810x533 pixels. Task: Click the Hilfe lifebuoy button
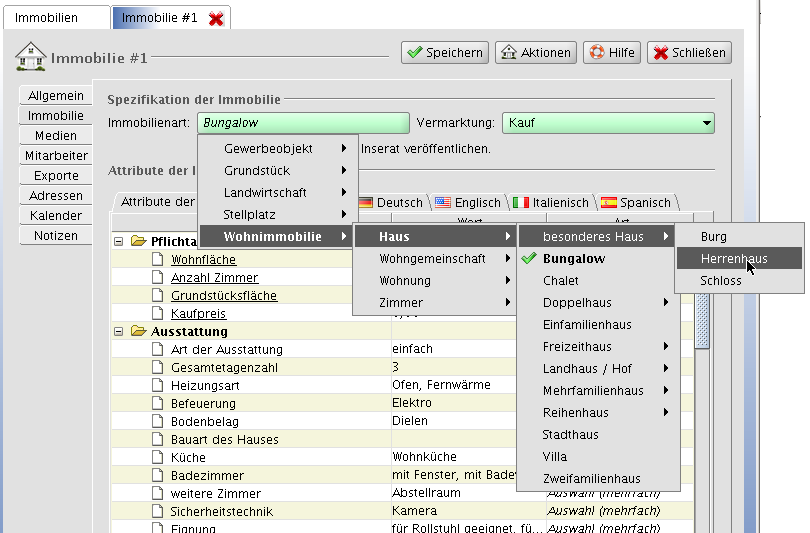pos(612,53)
